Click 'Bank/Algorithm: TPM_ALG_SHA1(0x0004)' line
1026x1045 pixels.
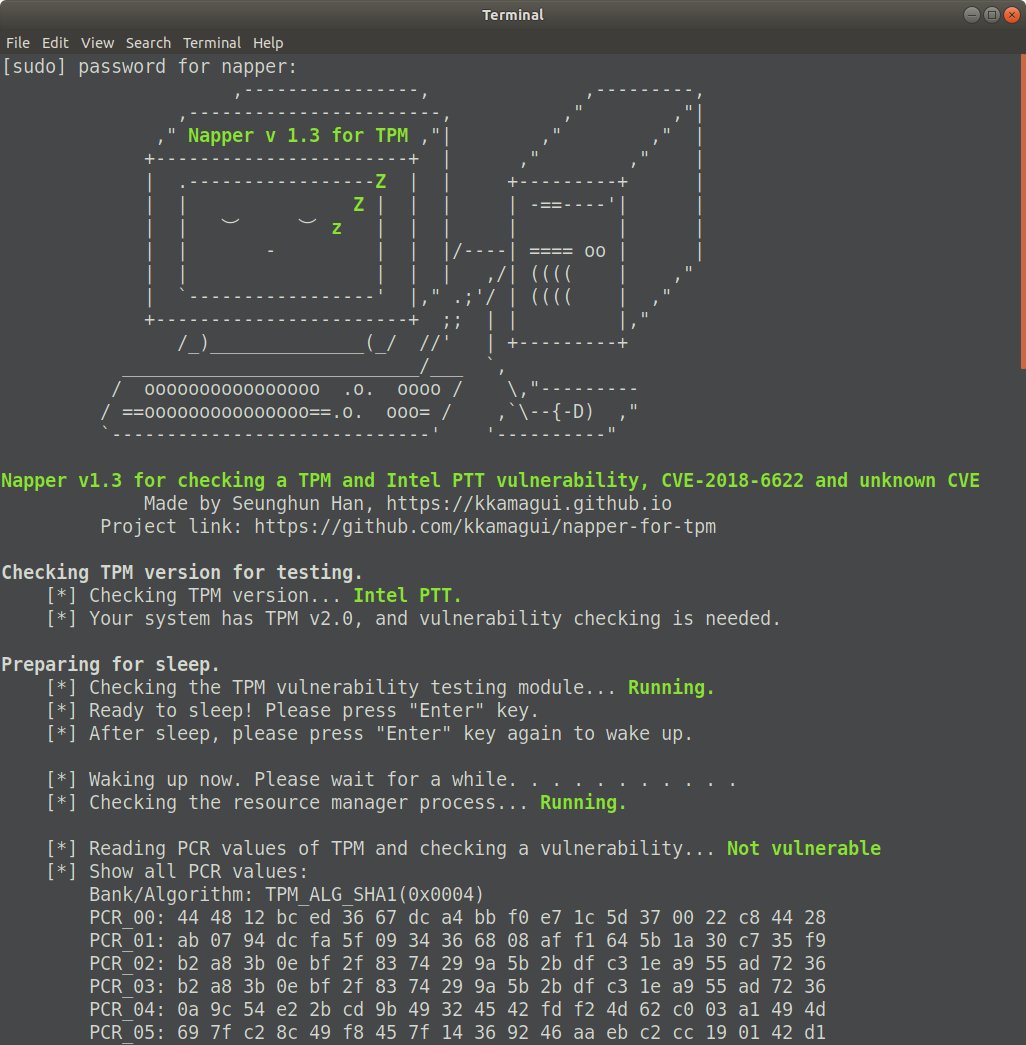pyautogui.click(x=286, y=894)
